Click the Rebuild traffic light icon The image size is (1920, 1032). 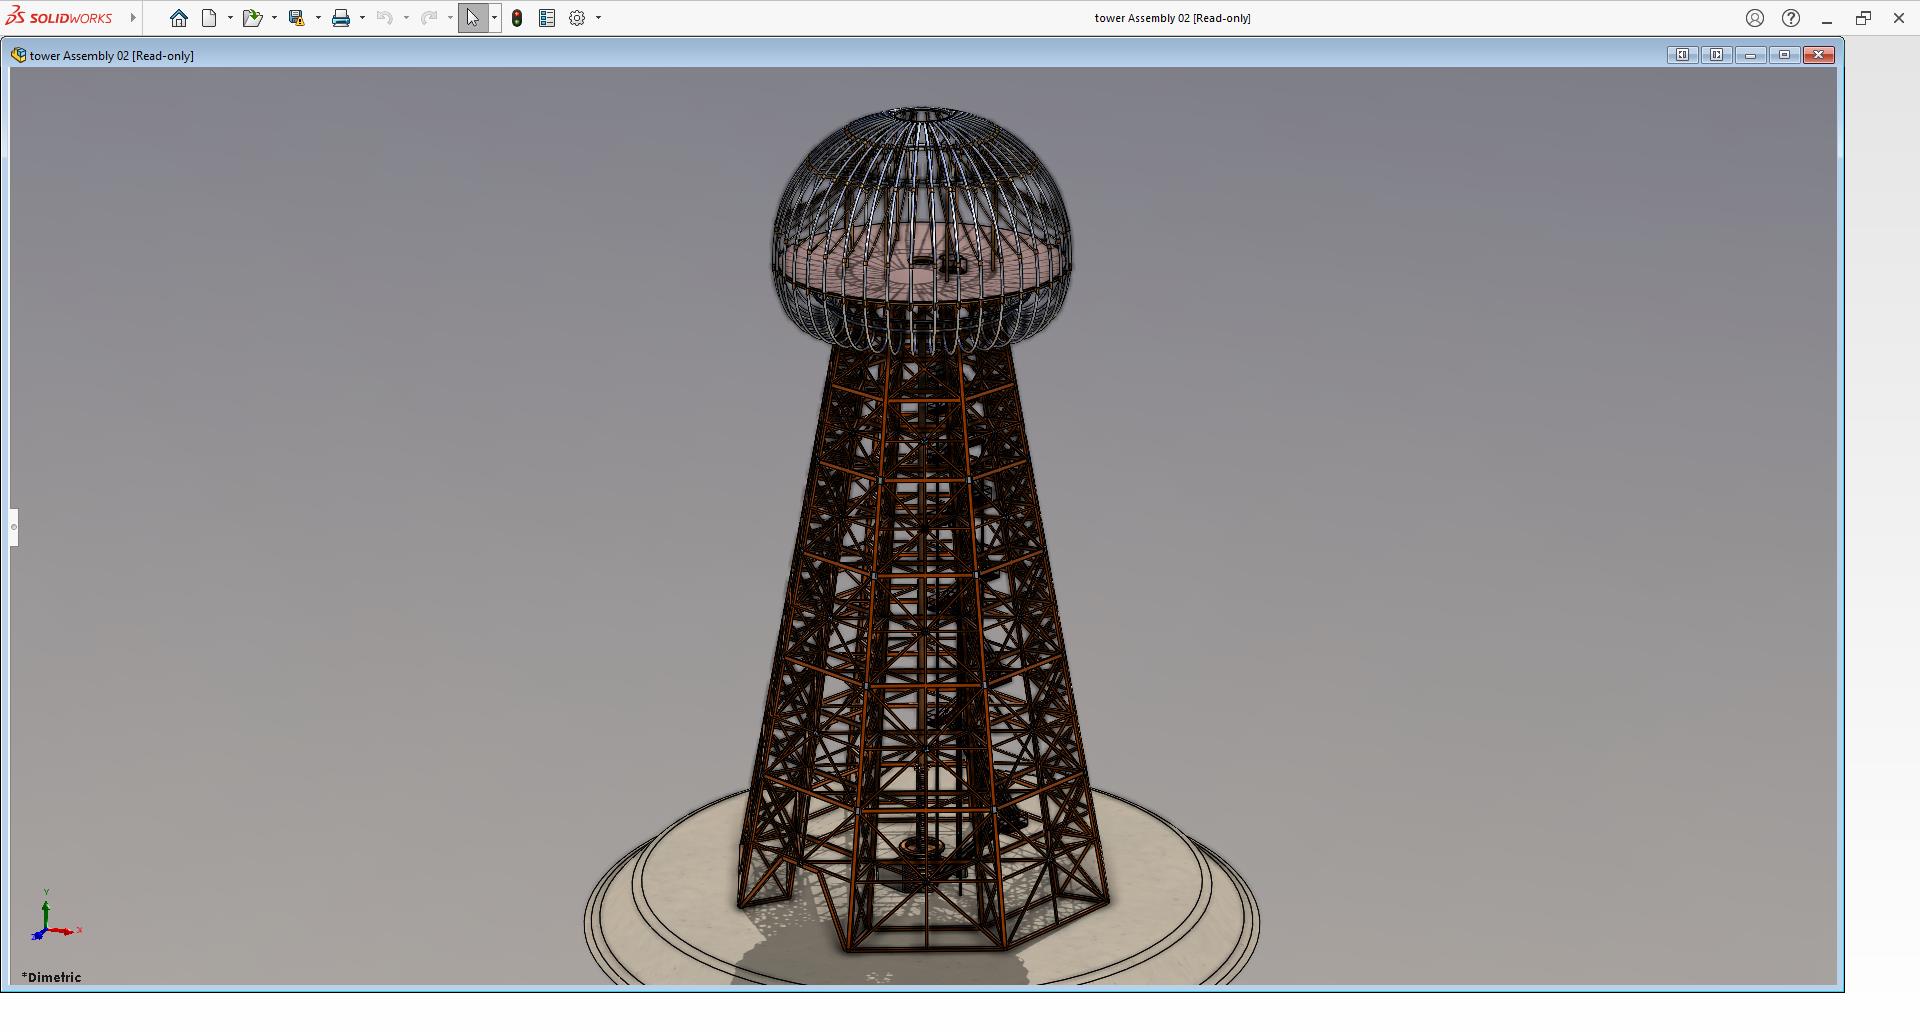[x=517, y=18]
